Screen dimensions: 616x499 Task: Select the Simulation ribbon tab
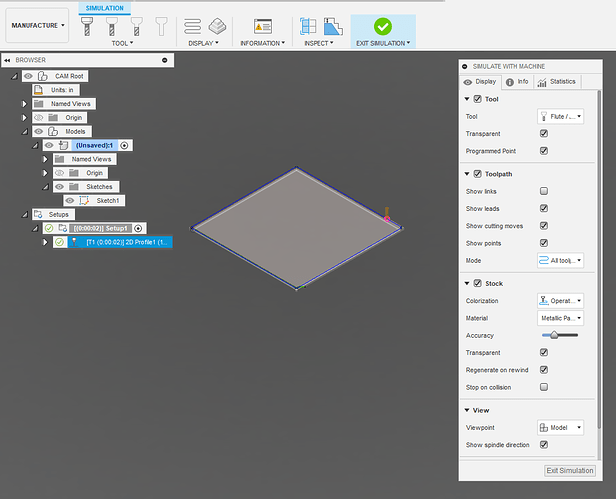[x=104, y=8]
